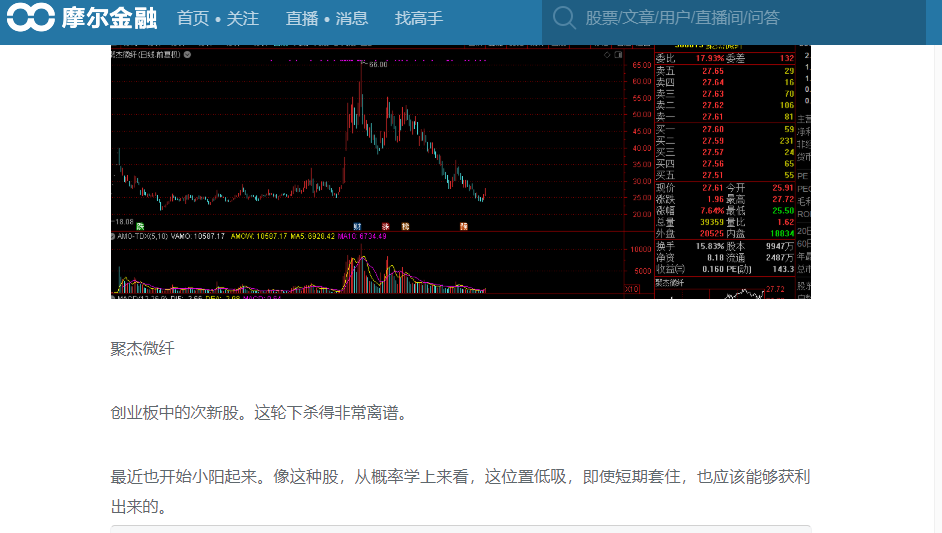Click the 买一 27.60 order row
The width and height of the screenshot is (942, 533).
click(725, 129)
